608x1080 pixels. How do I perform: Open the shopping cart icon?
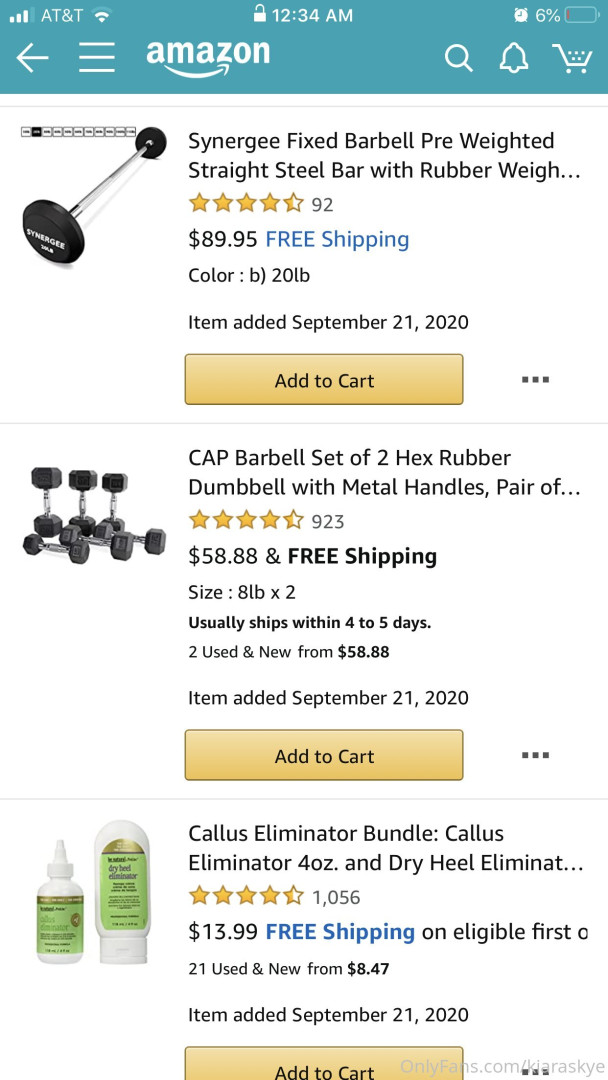coord(572,58)
